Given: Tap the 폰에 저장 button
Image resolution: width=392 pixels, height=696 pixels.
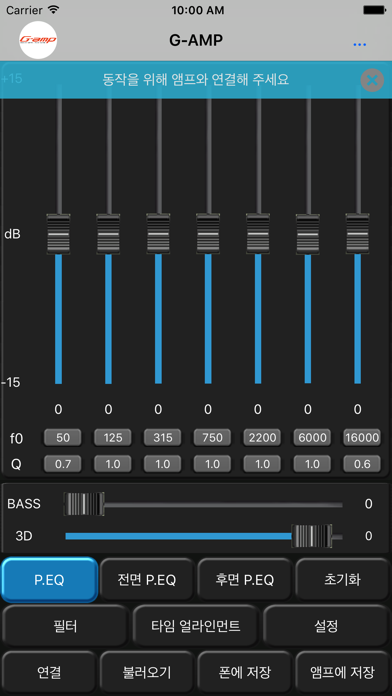Looking at the screenshot, I should [x=245, y=672].
